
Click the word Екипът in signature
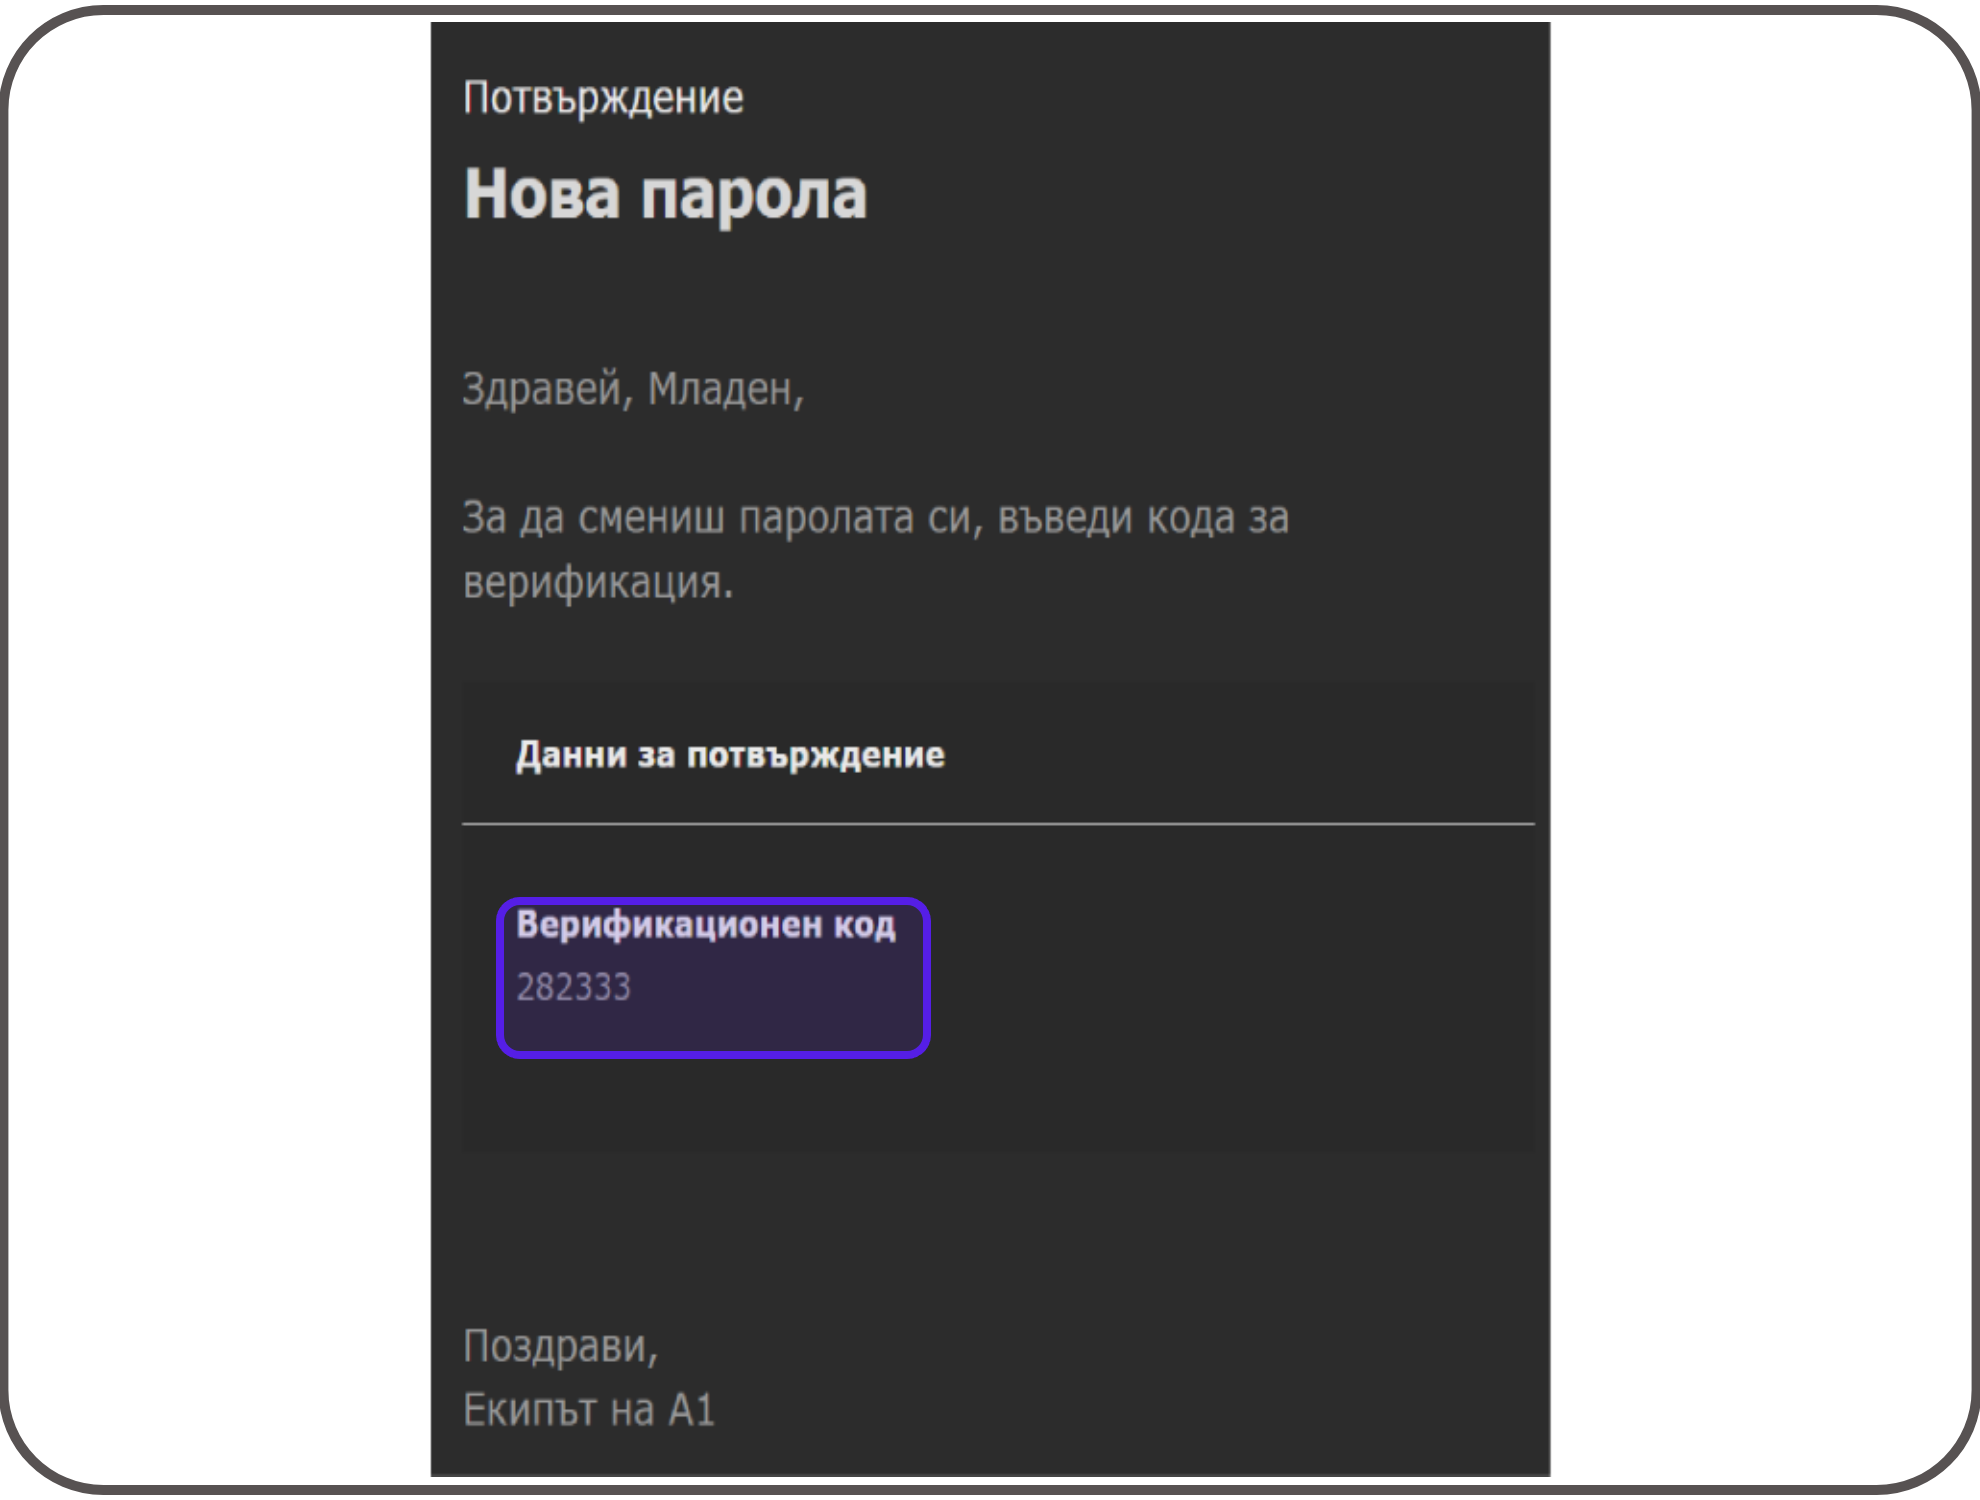(x=530, y=1411)
